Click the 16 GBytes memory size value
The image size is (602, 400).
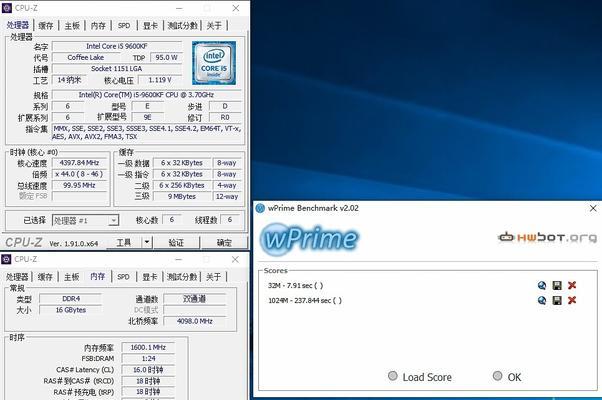pyautogui.click(x=71, y=310)
